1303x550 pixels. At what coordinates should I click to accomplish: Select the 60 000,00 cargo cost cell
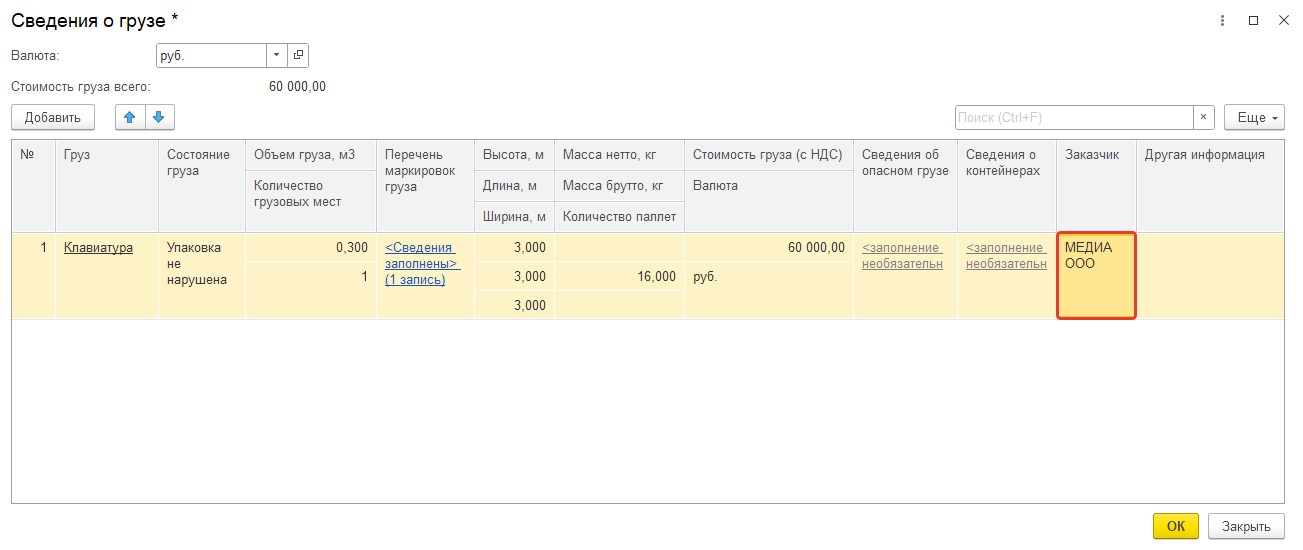769,247
